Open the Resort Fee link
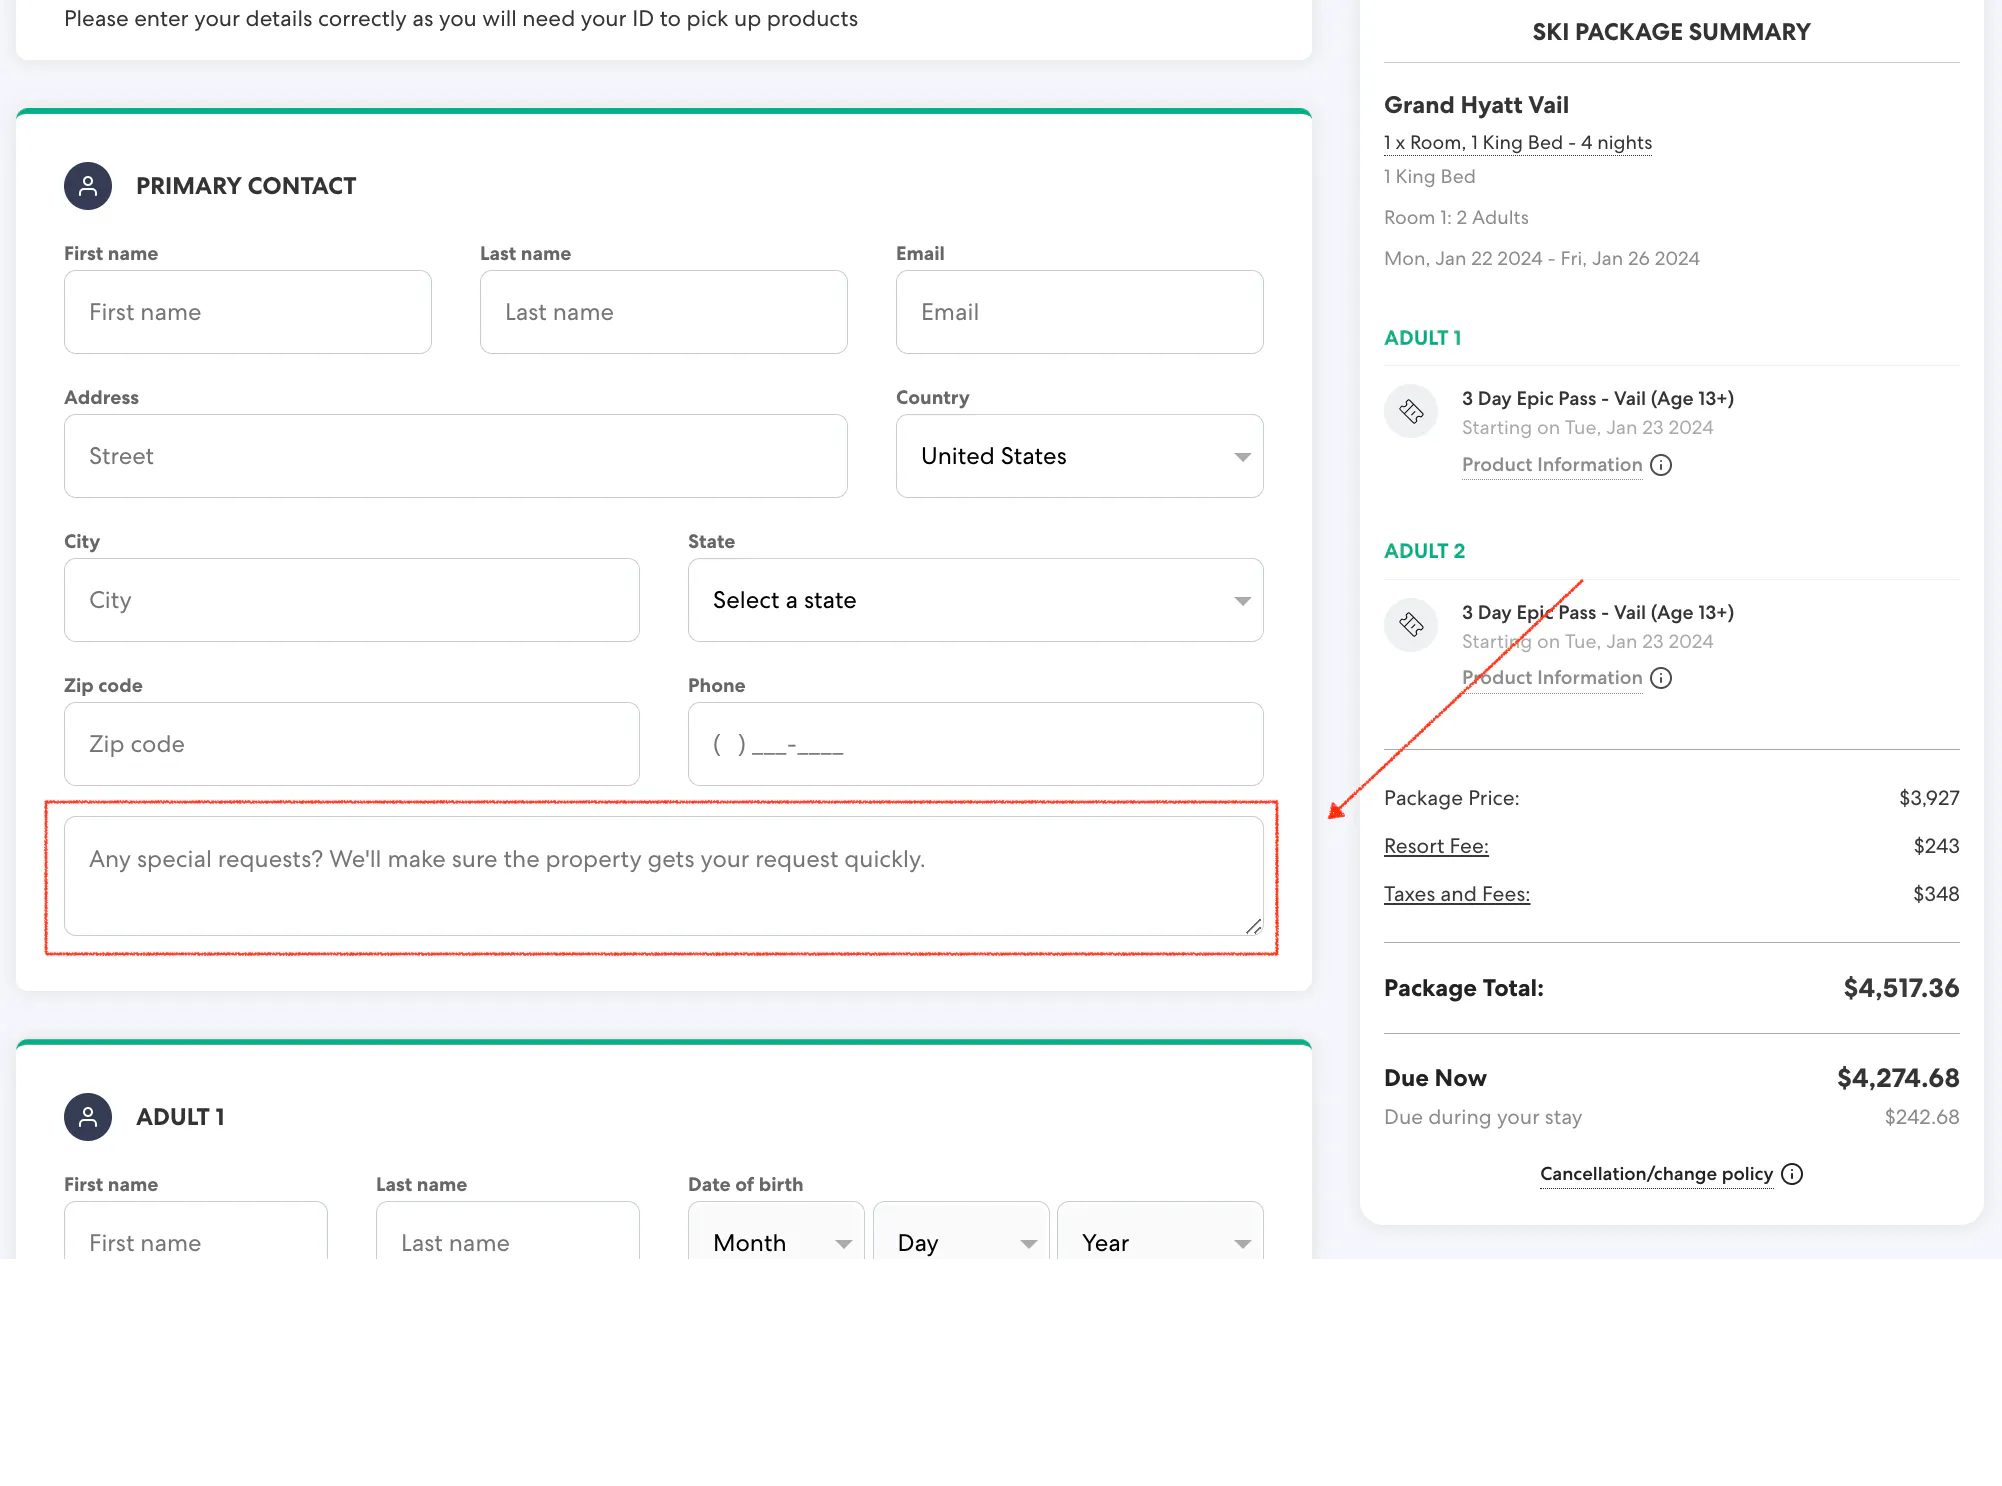 1436,846
